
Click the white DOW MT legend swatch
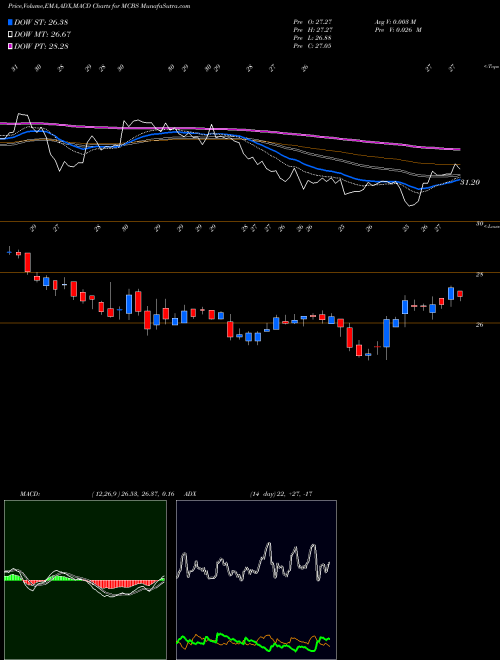[11, 34]
